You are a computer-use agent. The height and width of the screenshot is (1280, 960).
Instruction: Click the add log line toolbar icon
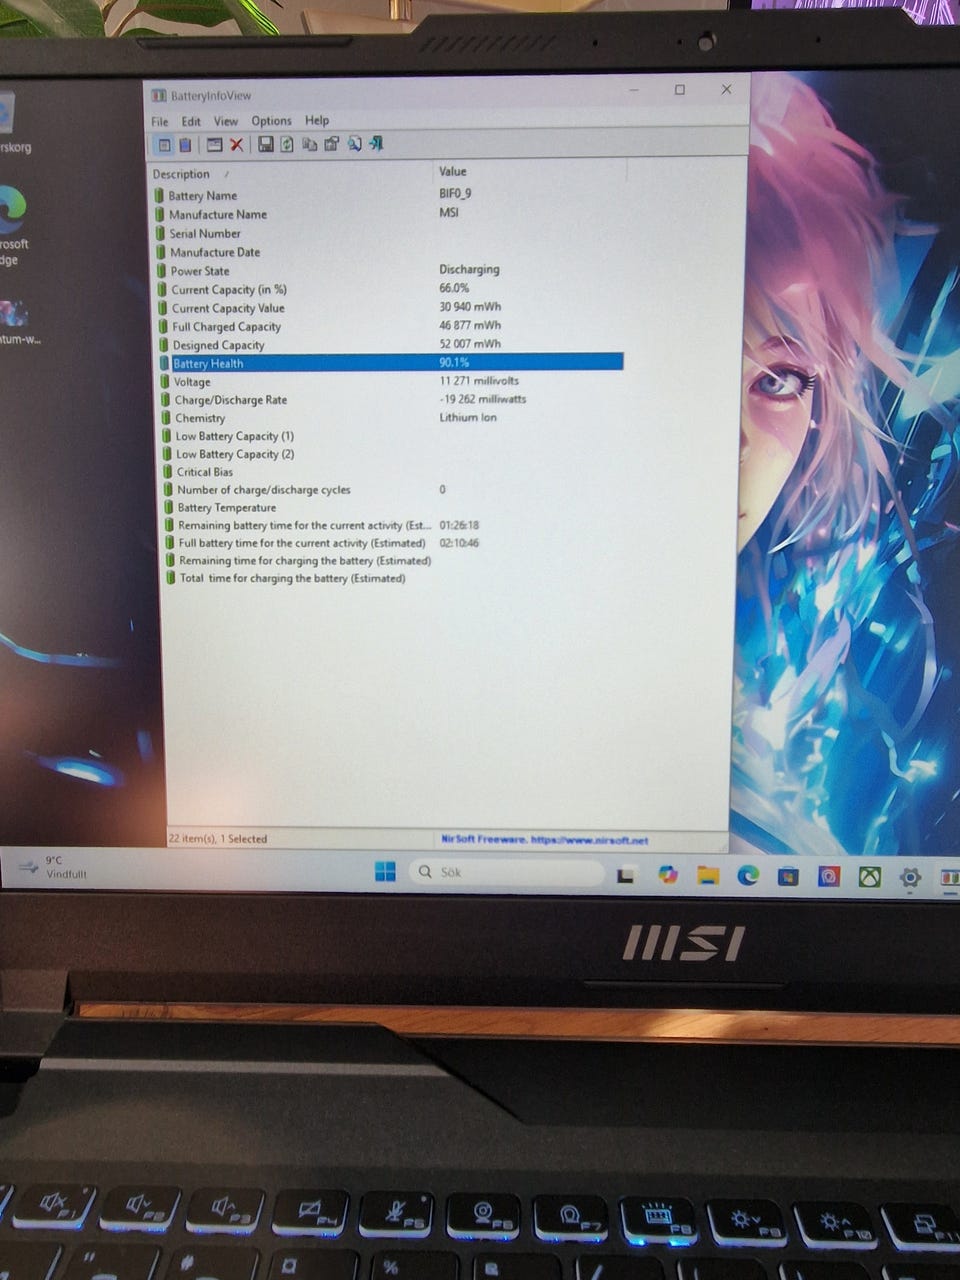214,145
